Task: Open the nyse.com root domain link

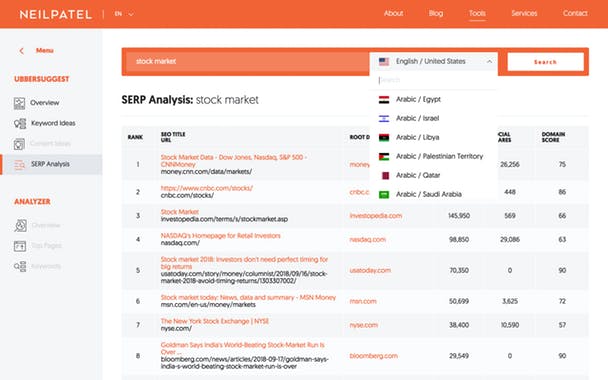Action: tap(363, 325)
